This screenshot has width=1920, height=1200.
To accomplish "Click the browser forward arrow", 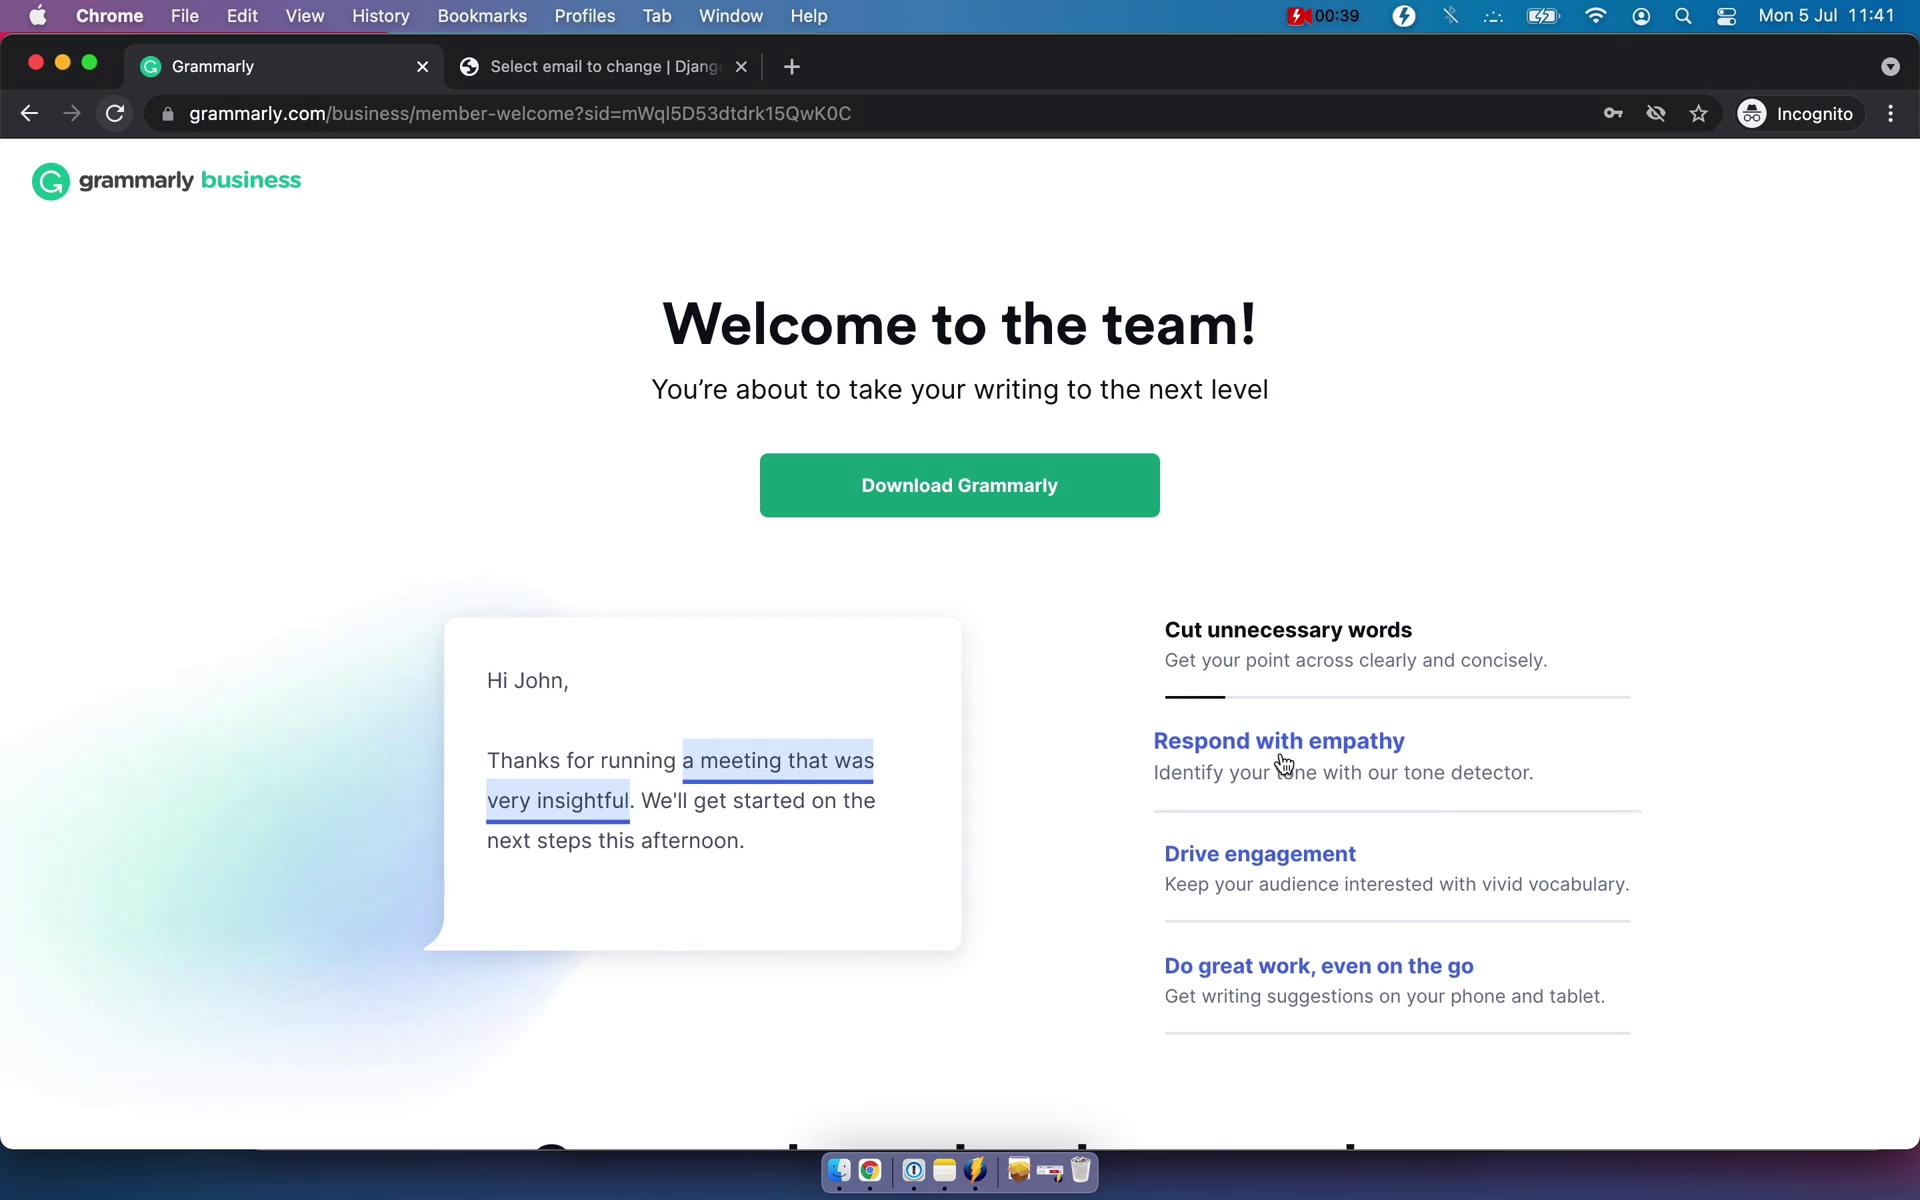I will point(71,114).
